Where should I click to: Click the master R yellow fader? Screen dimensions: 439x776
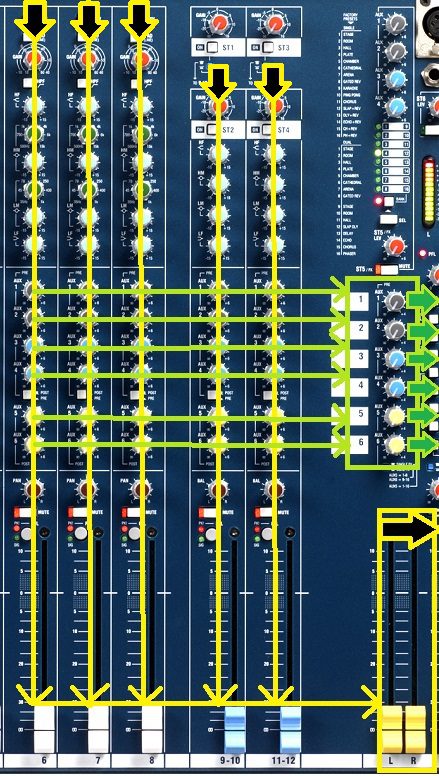click(x=415, y=728)
